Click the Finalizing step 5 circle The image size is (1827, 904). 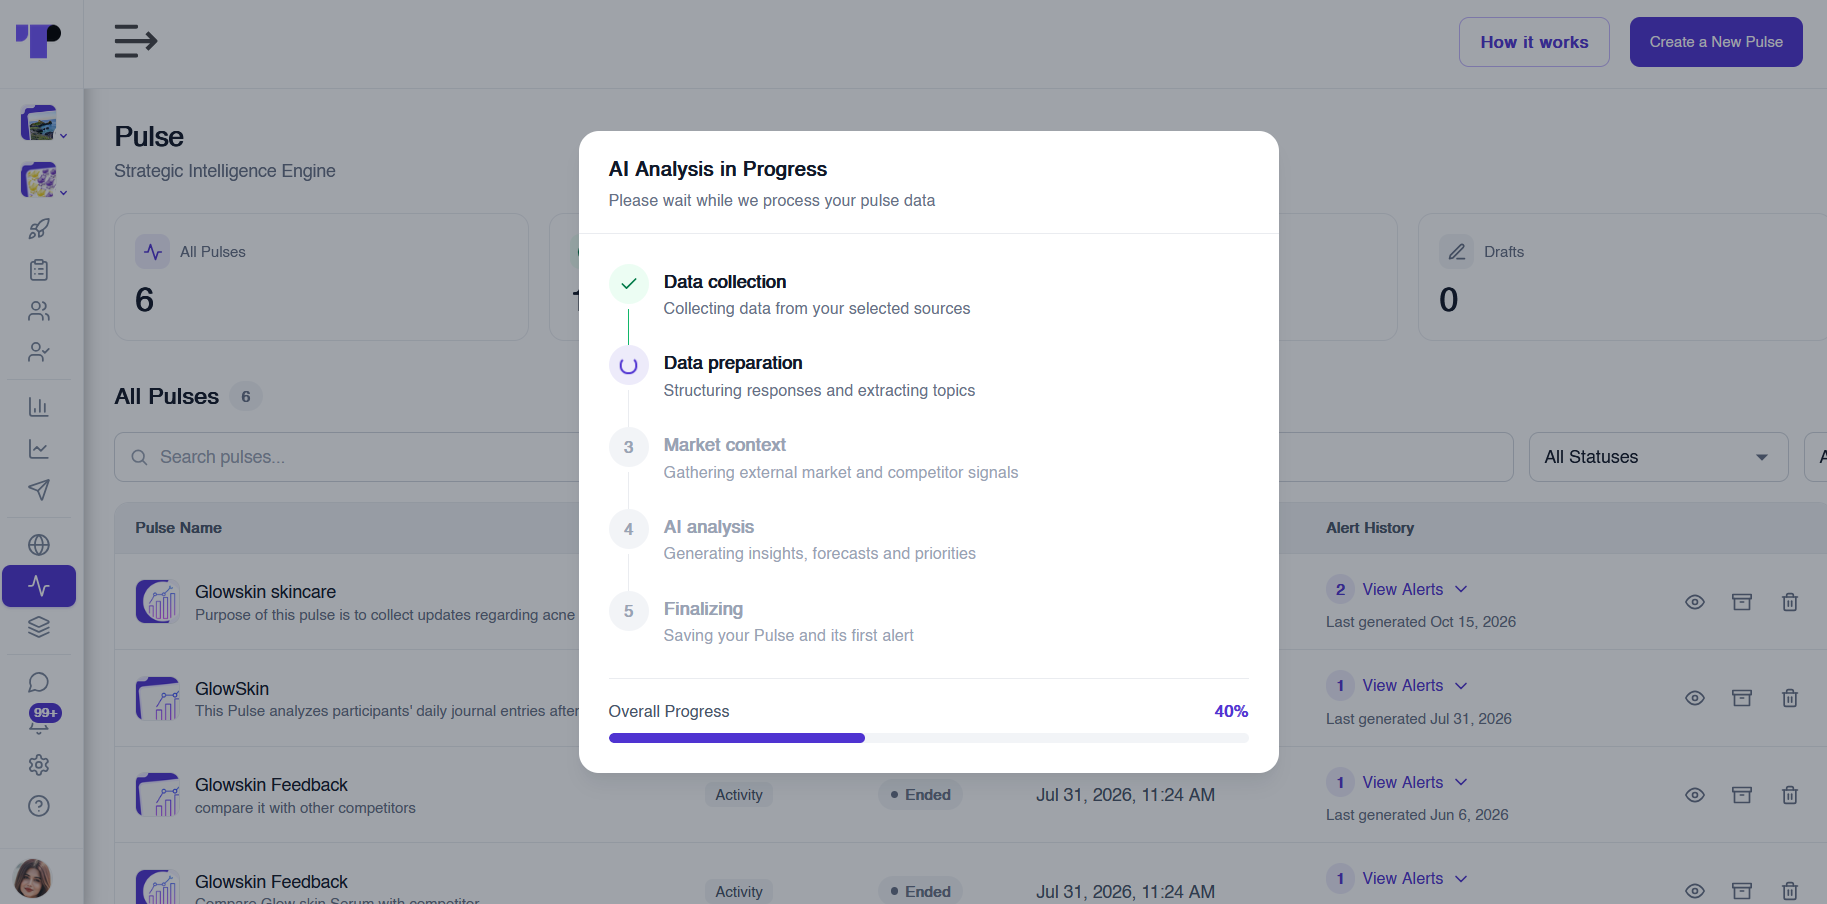pyautogui.click(x=628, y=611)
